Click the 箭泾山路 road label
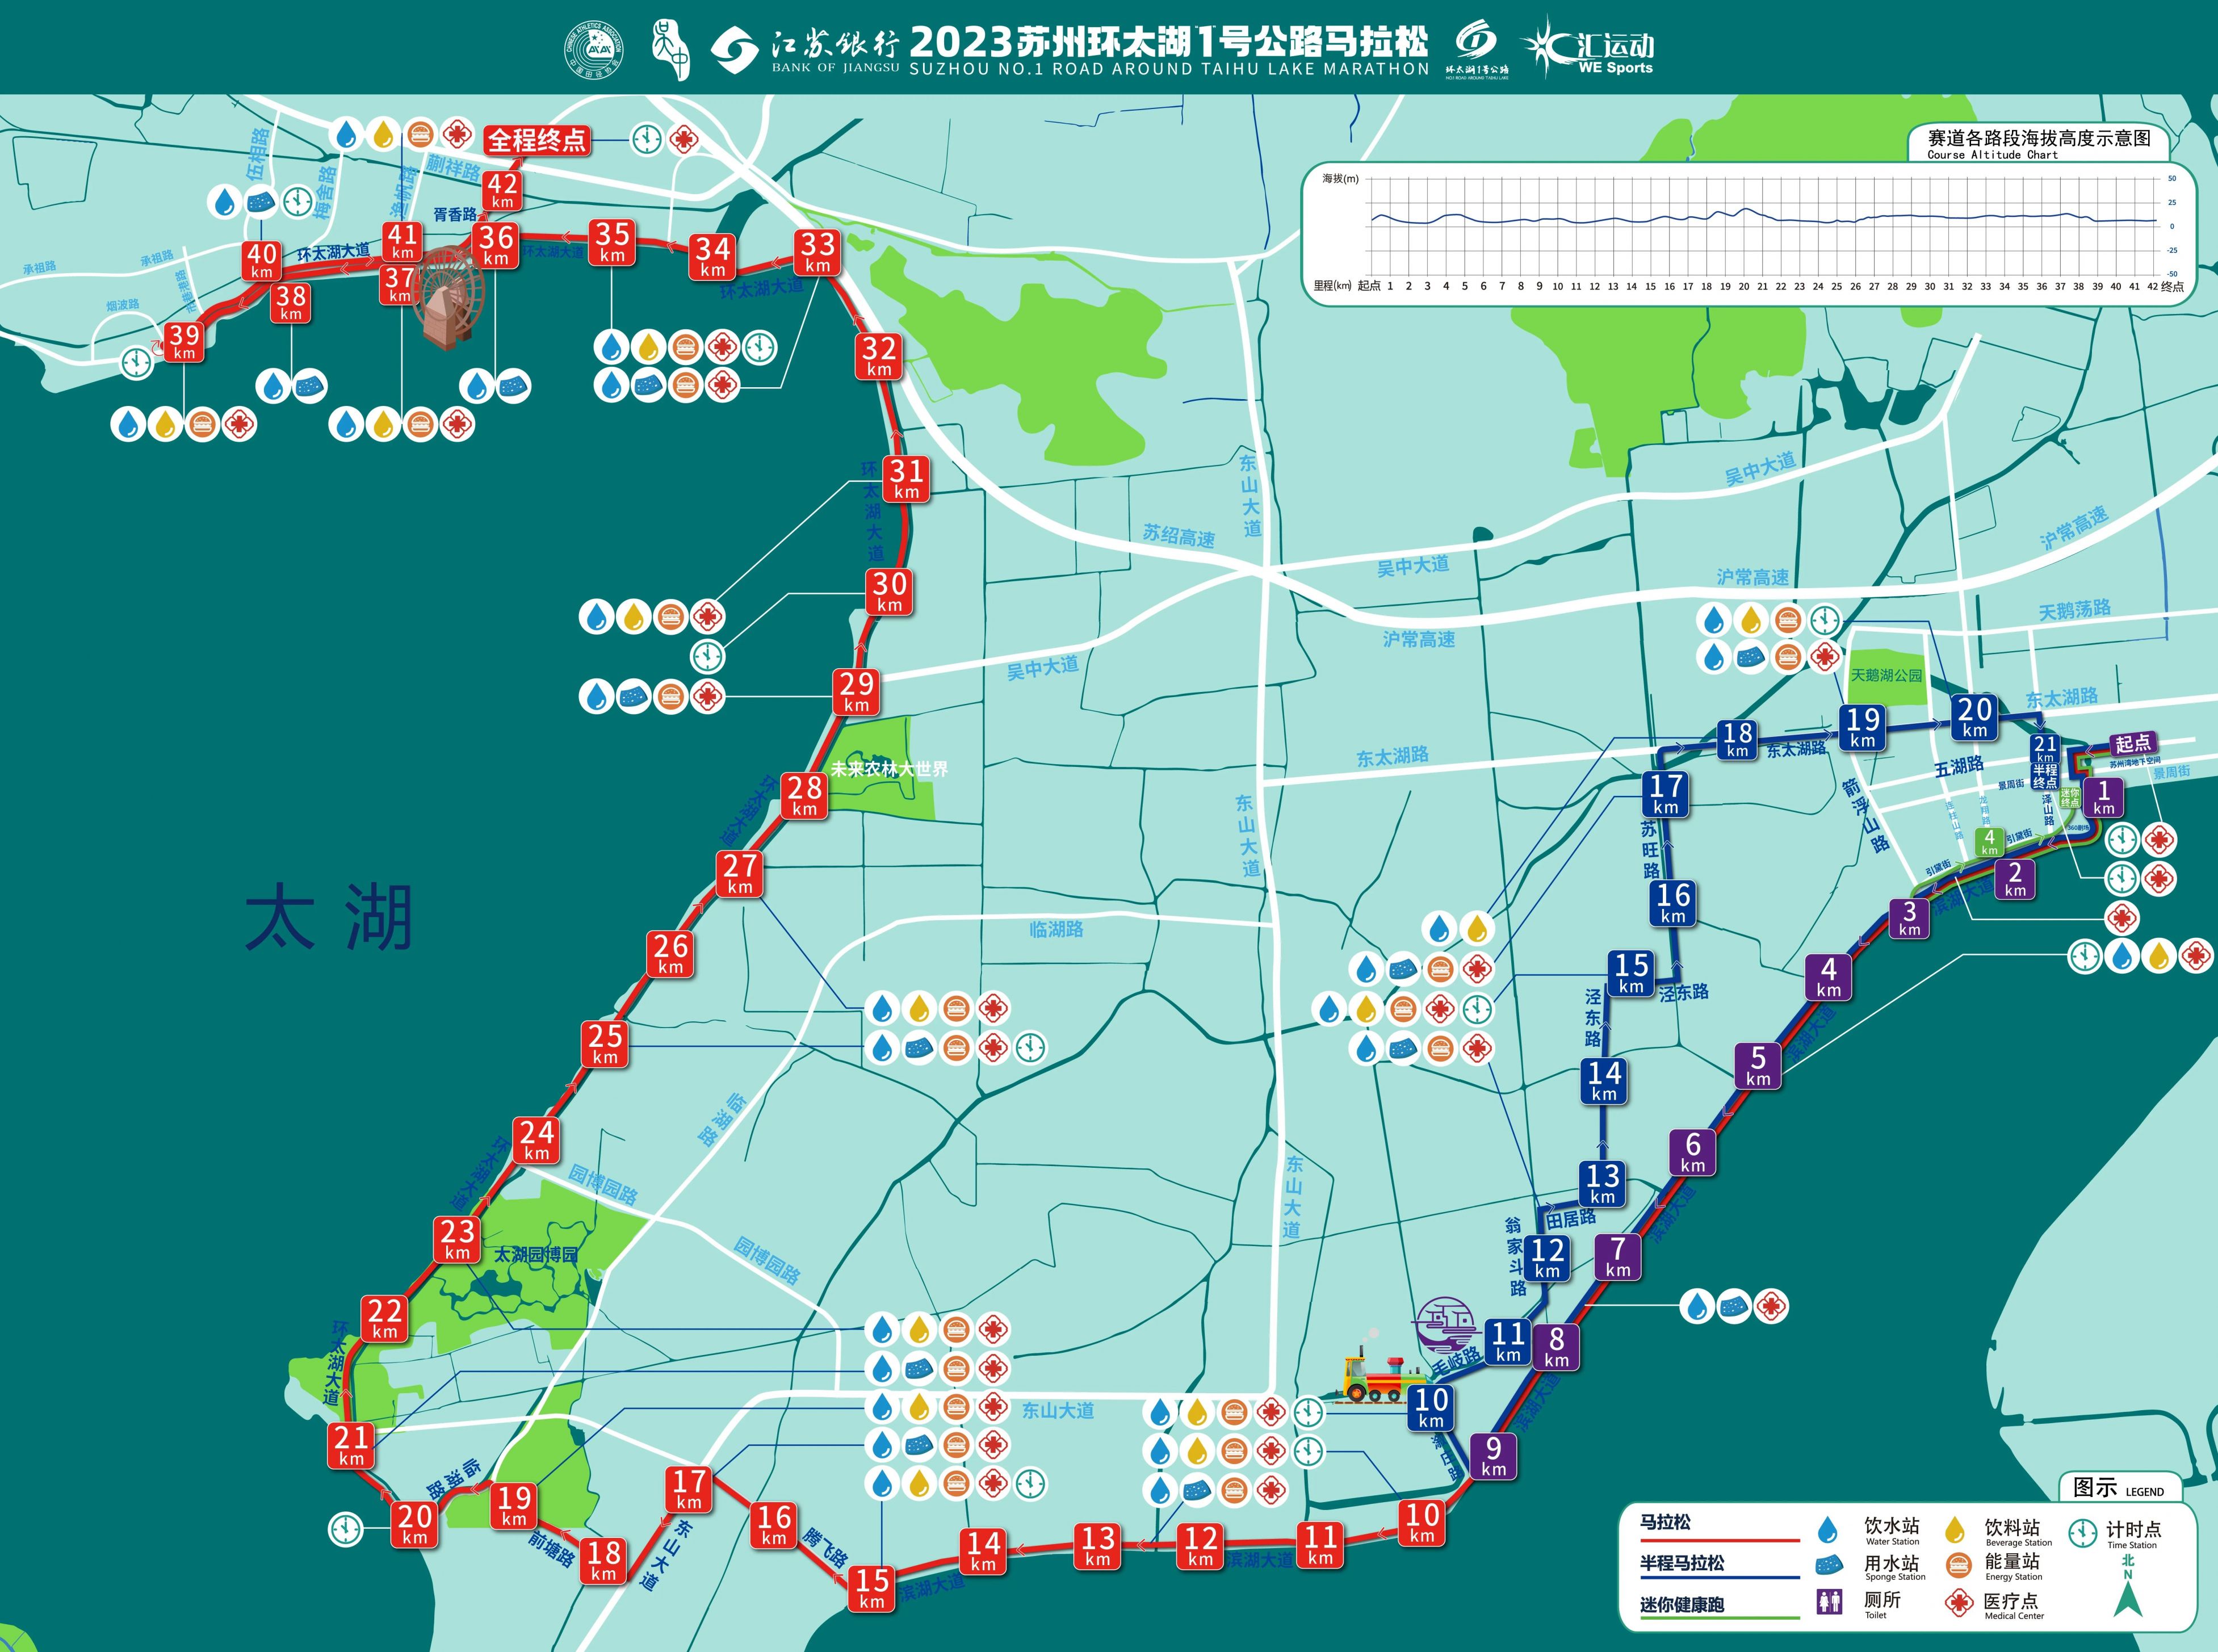 [1865, 816]
